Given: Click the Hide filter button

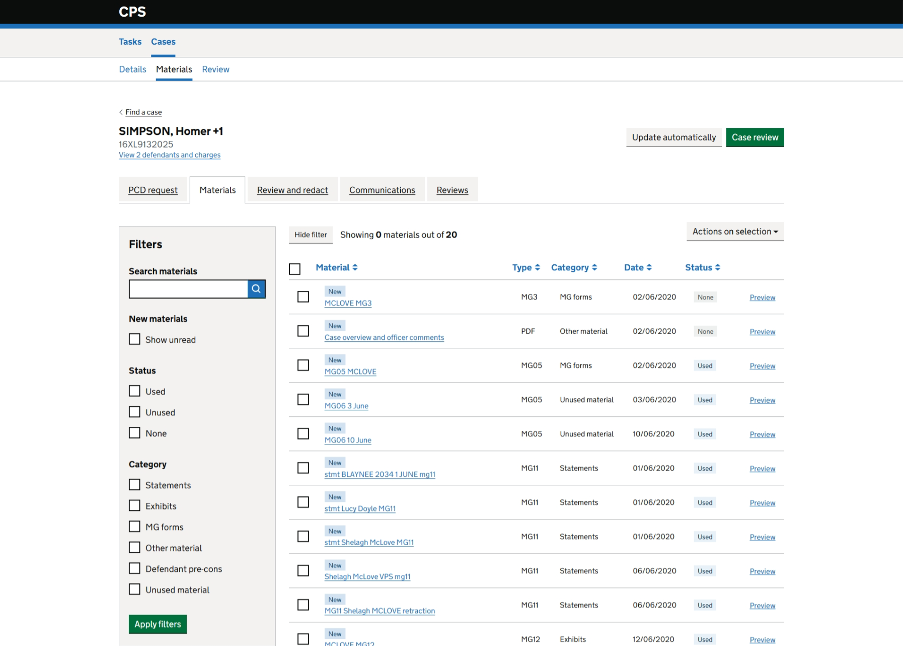Looking at the screenshot, I should (x=310, y=235).
